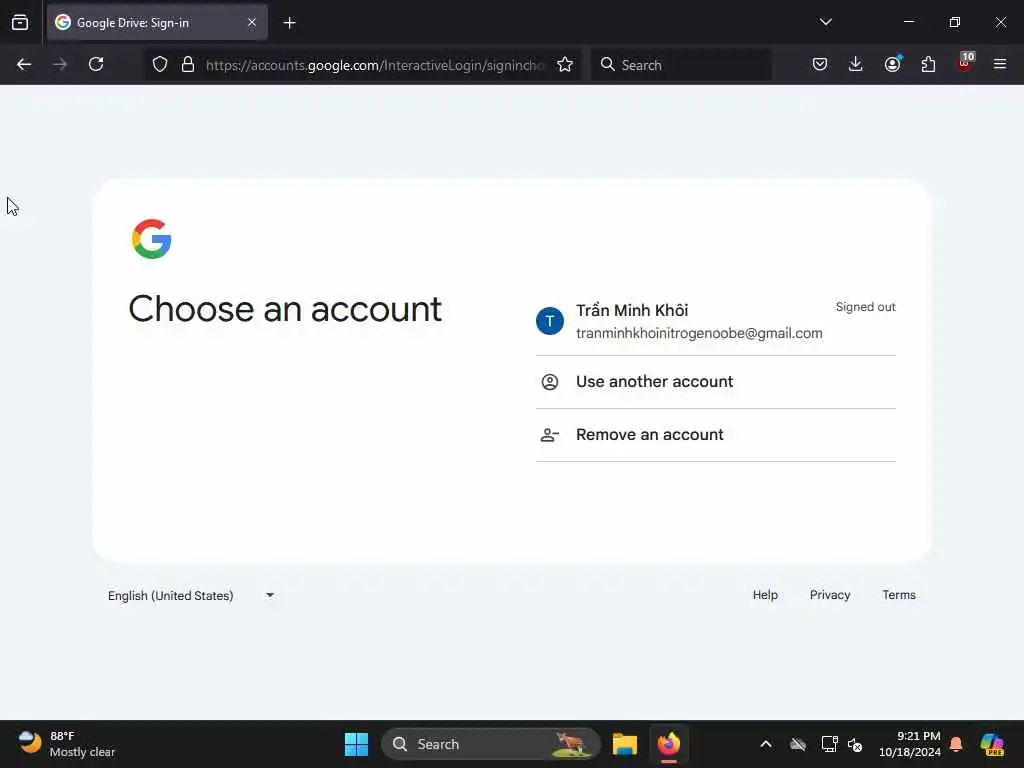This screenshot has width=1024, height=768.
Task: Open clock showing 9:21 PM
Action: (910, 744)
